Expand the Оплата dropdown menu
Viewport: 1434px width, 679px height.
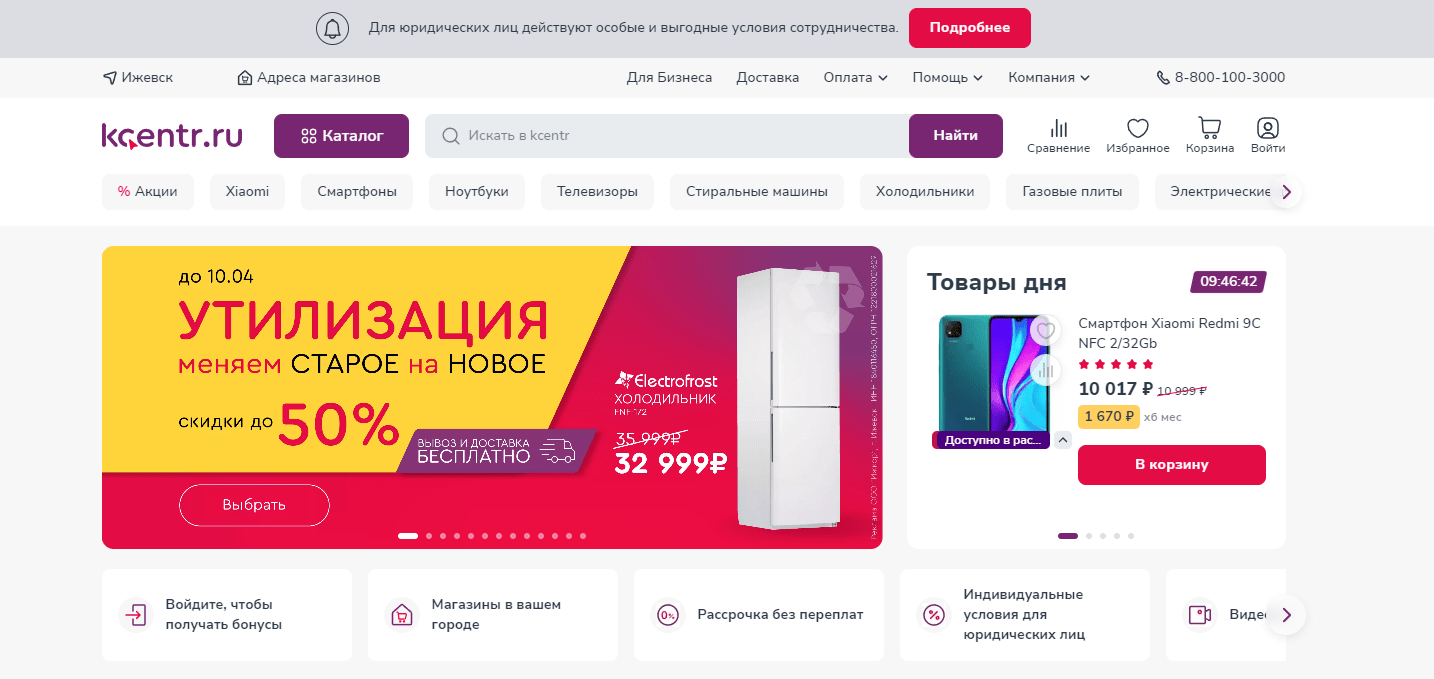[x=855, y=77]
